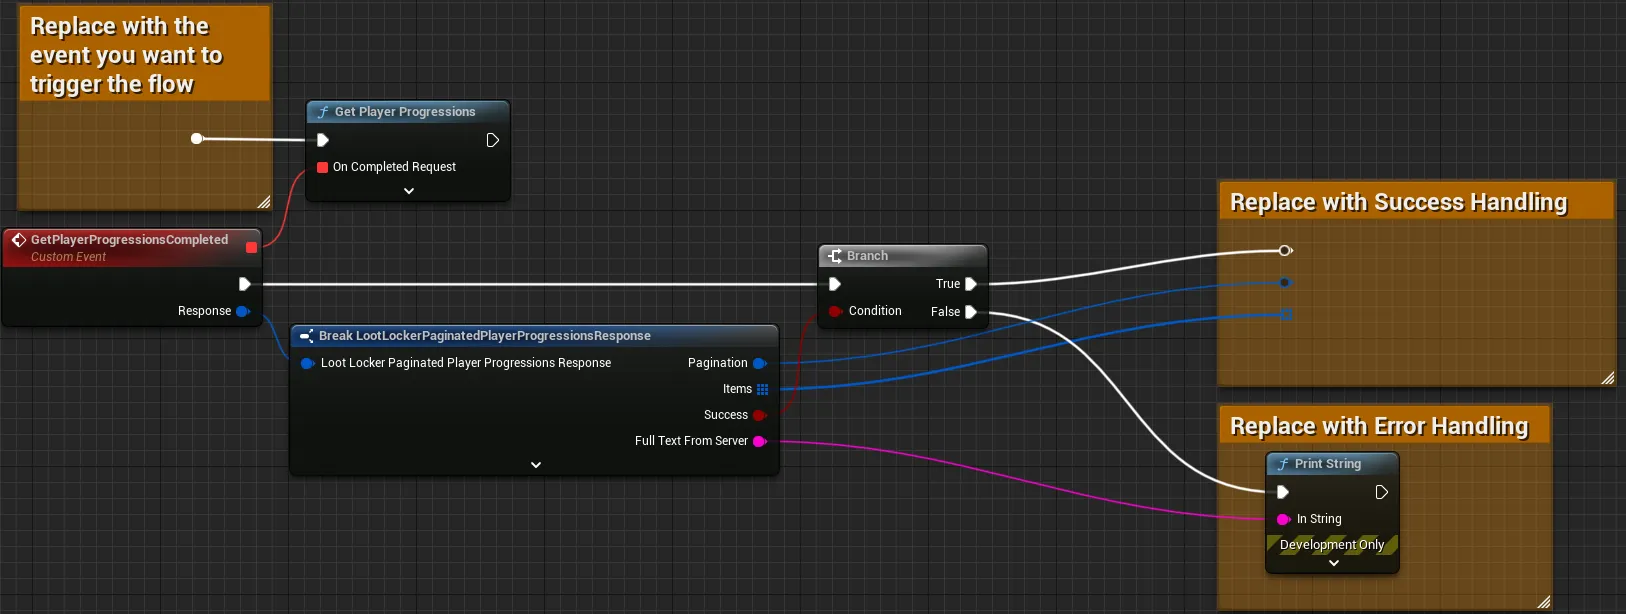This screenshot has height=614, width=1626.
Task: Click Branch True output pin
Action: 970,284
